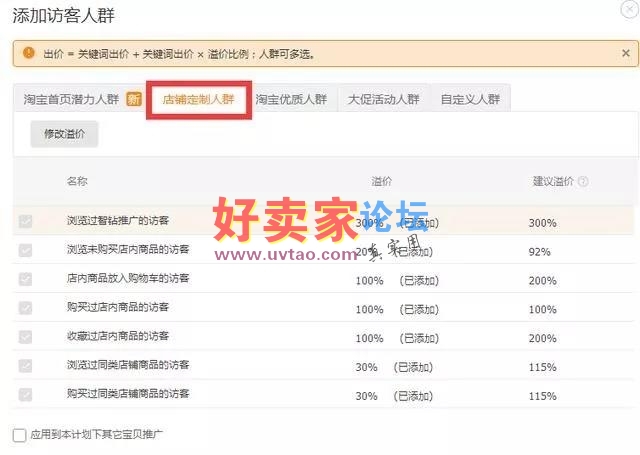
Task: Dismiss the orange bid formula banner
Action: (x=624, y=52)
